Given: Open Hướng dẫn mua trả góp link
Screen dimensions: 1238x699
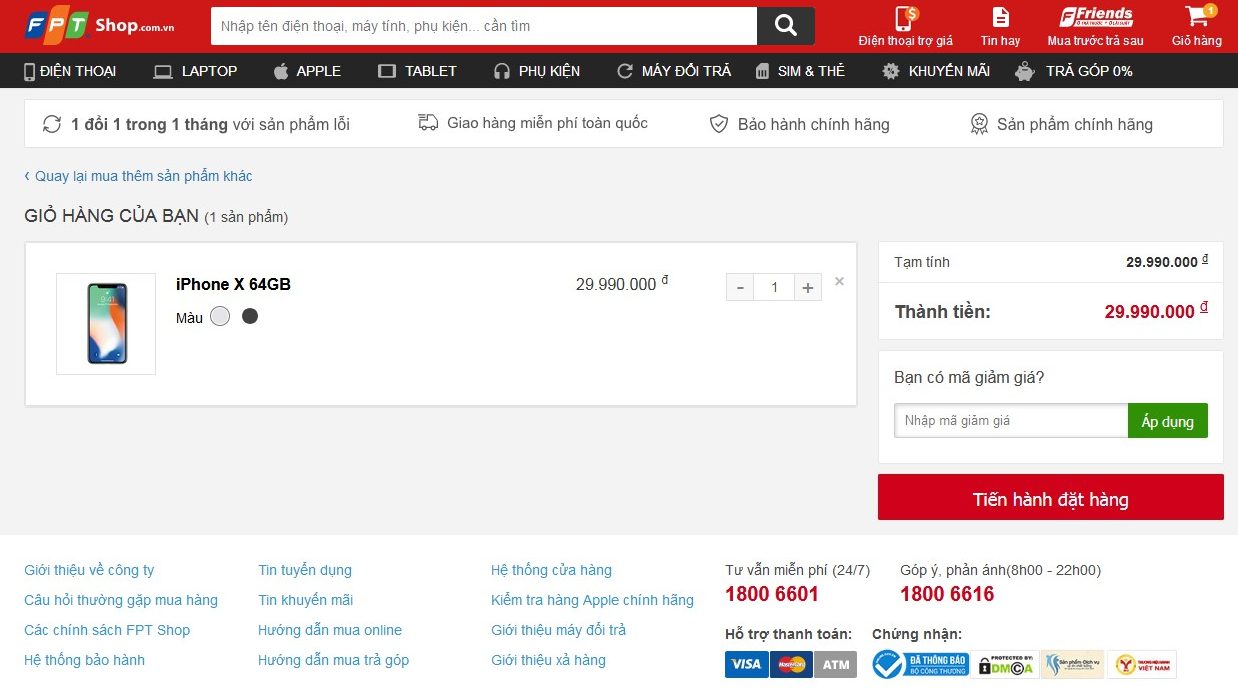Looking at the screenshot, I should 333,660.
